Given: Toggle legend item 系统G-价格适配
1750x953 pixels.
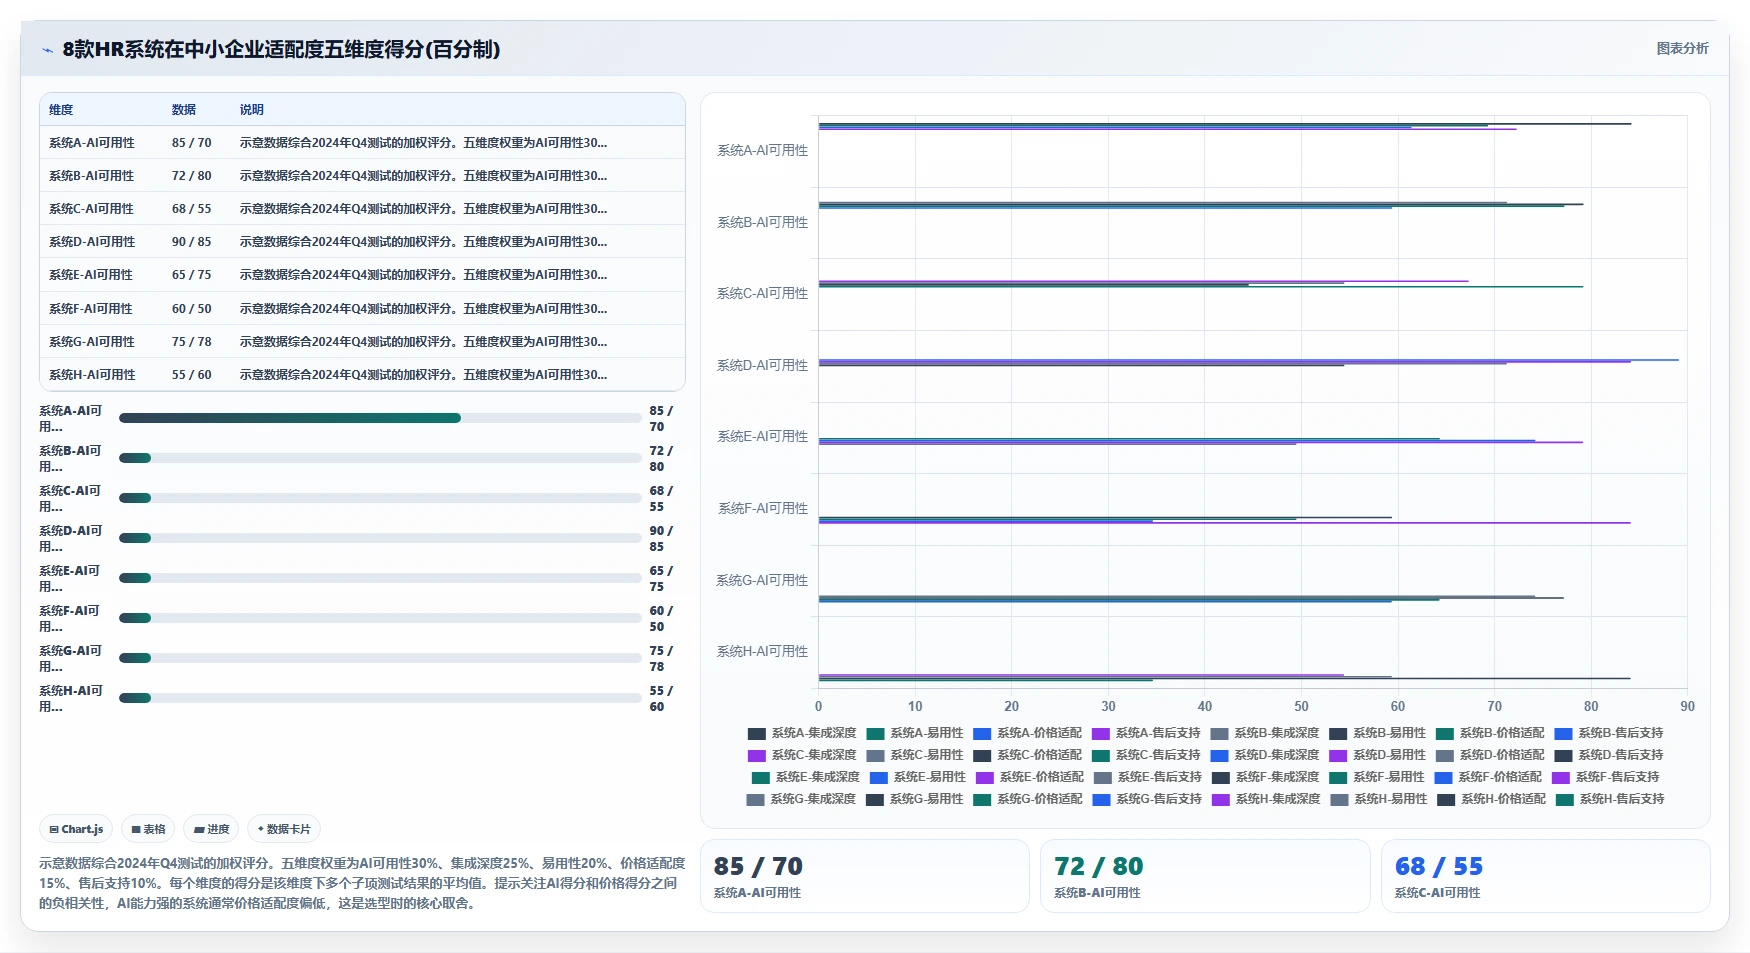Looking at the screenshot, I should (x=1027, y=799).
